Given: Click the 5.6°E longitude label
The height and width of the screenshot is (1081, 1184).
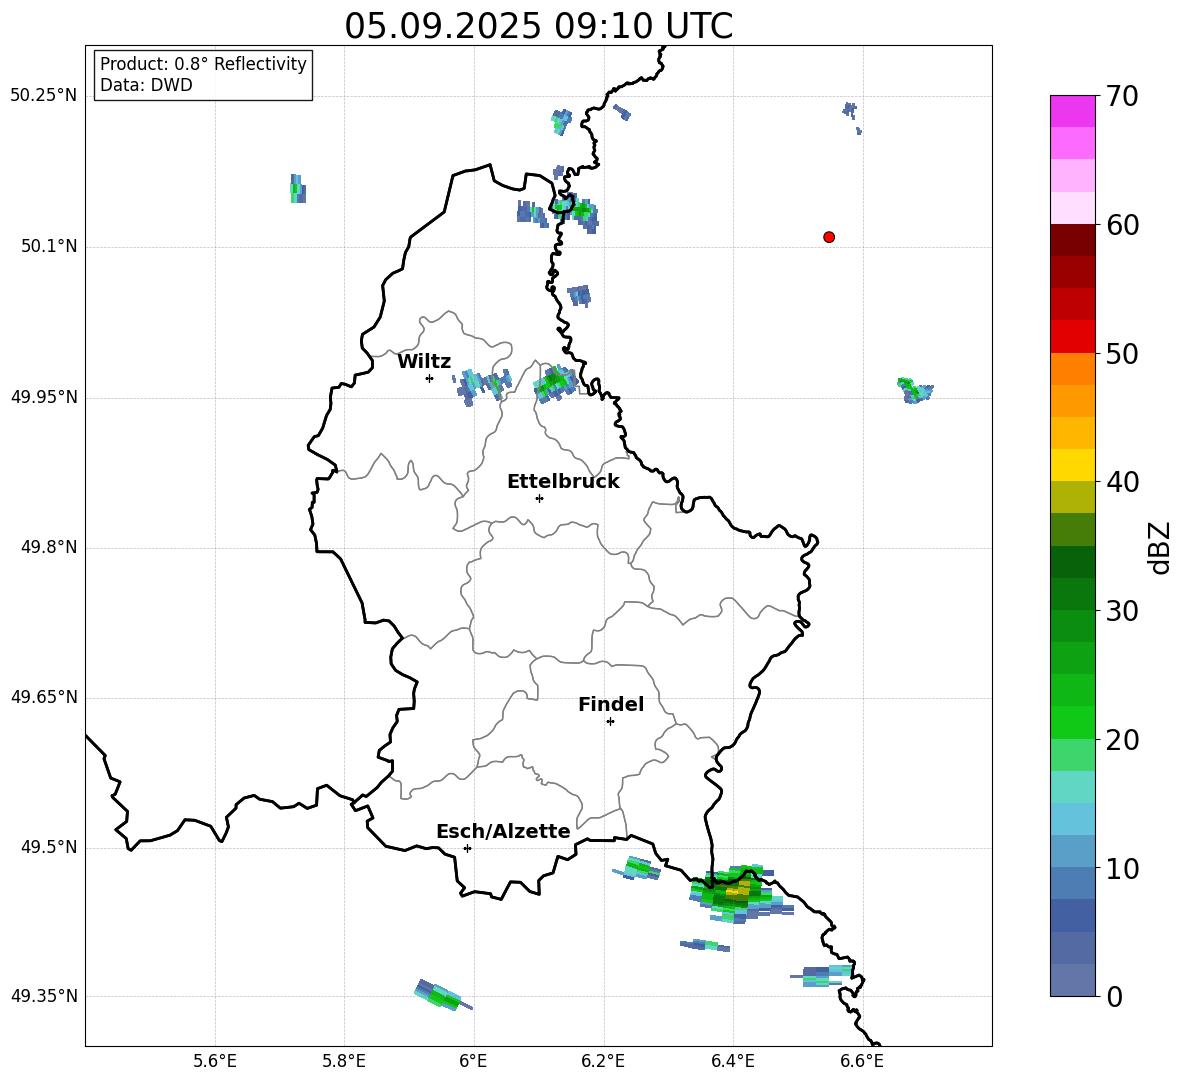Looking at the screenshot, I should tap(215, 1061).
